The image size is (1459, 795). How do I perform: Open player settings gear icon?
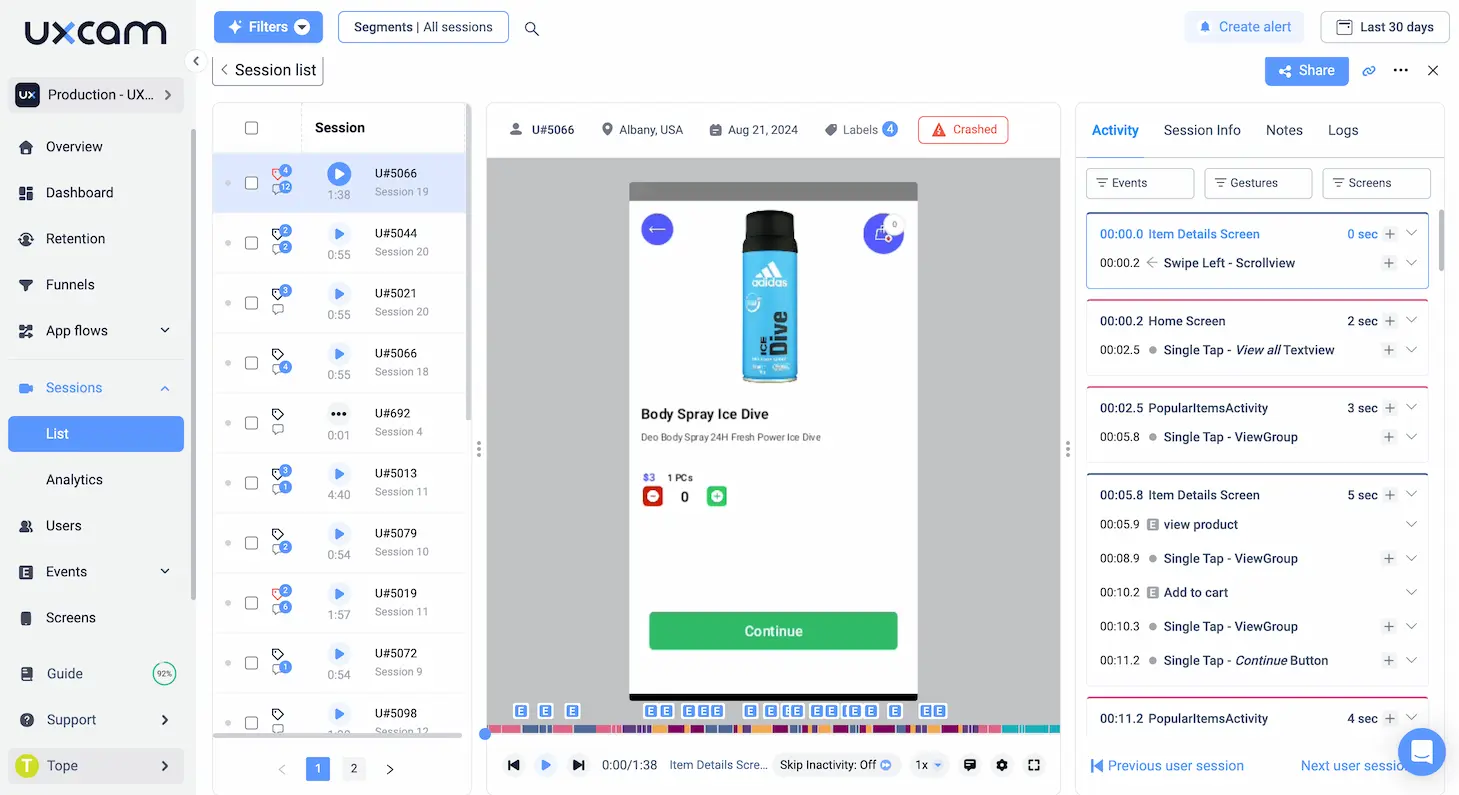(1002, 765)
